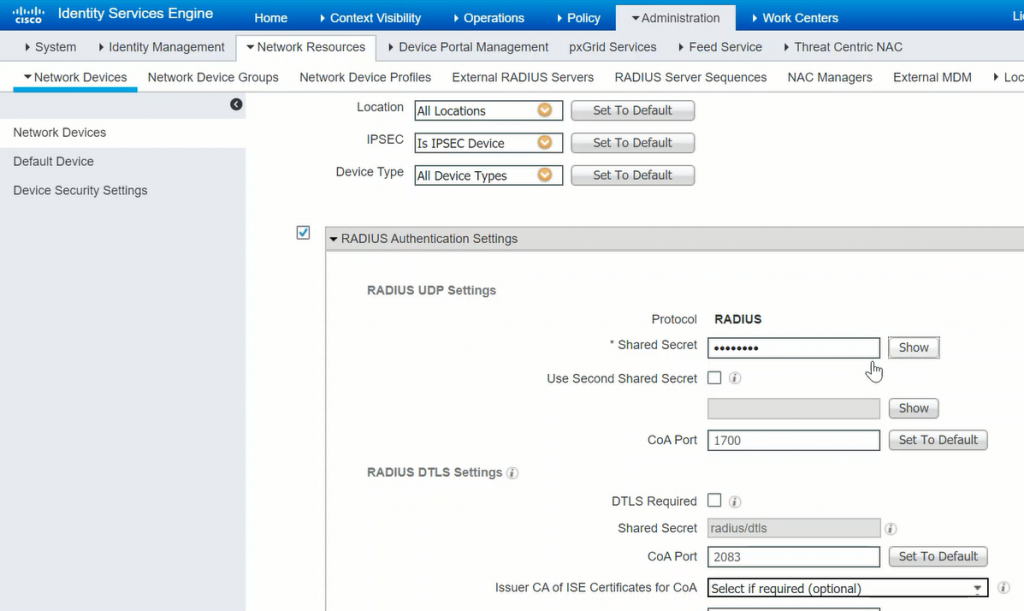
Task: Expand Identity Management submenu
Action: pos(161,47)
